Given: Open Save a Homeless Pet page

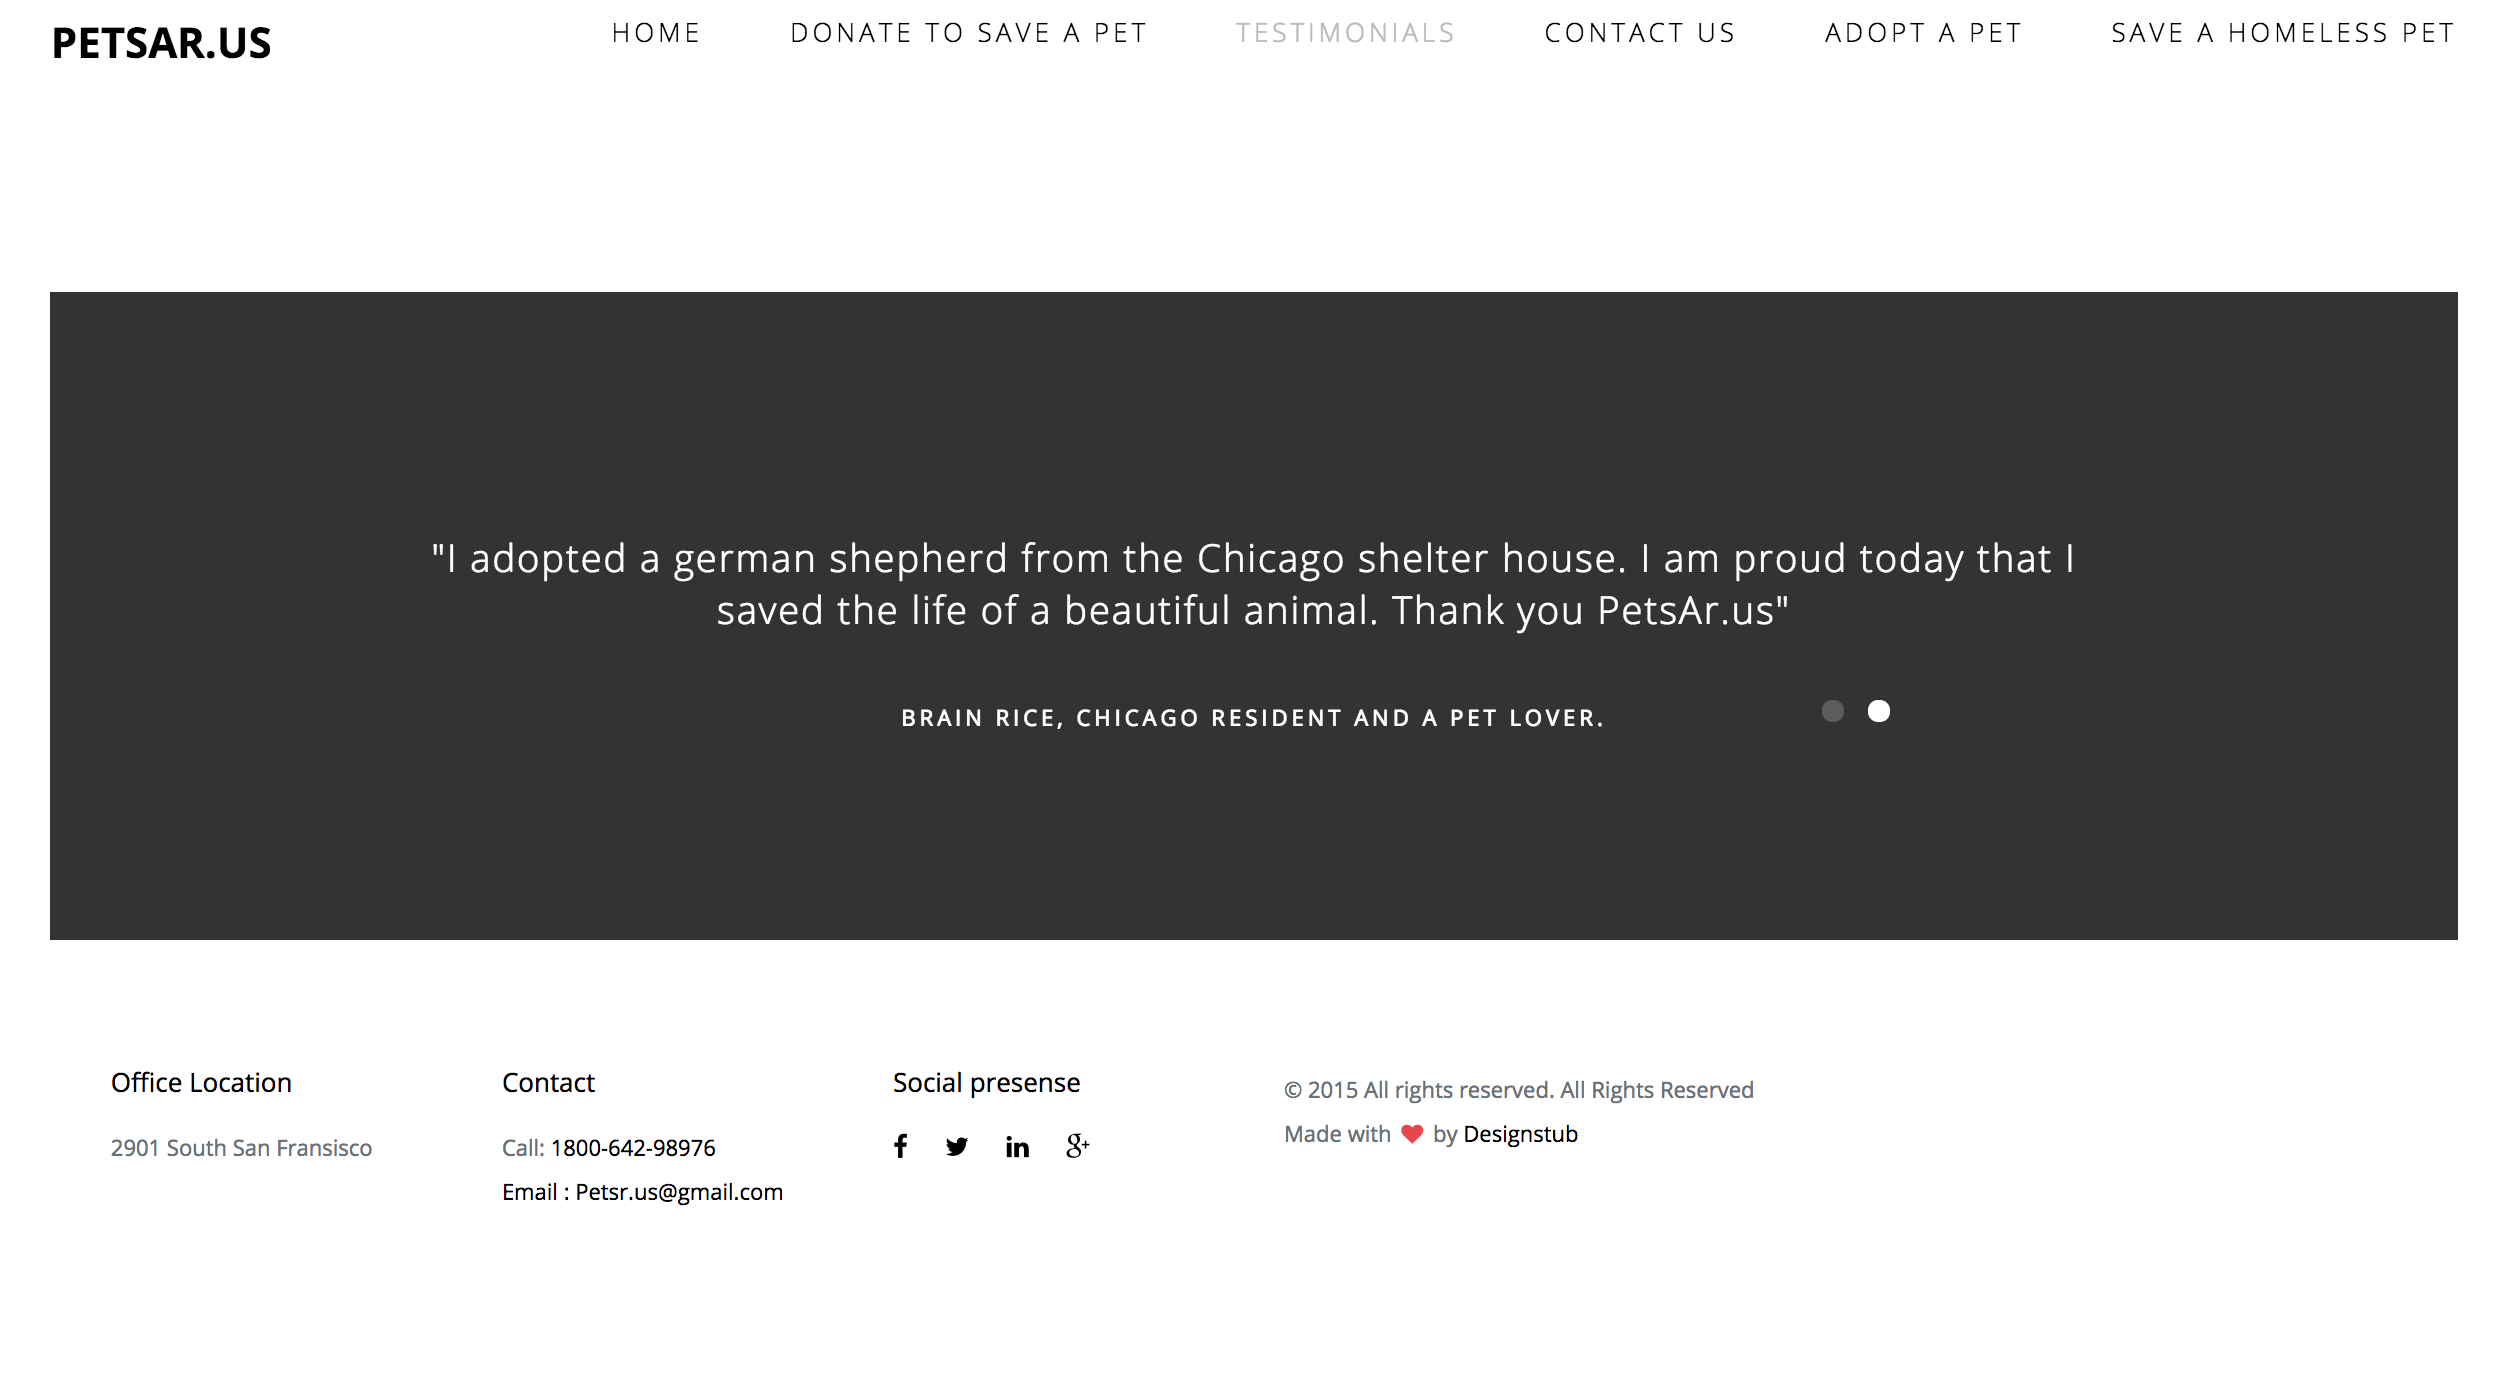Looking at the screenshot, I should click(2283, 33).
